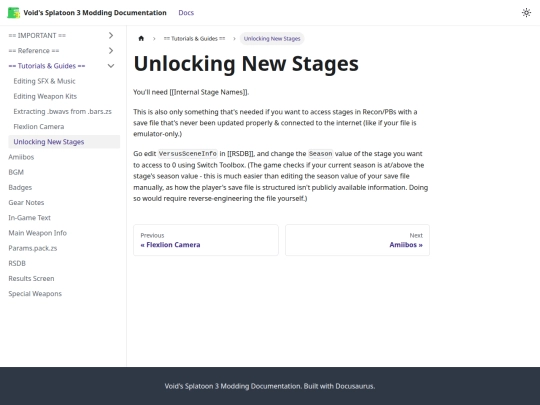Go to the previous page Flexlion Camera

[x=206, y=240]
